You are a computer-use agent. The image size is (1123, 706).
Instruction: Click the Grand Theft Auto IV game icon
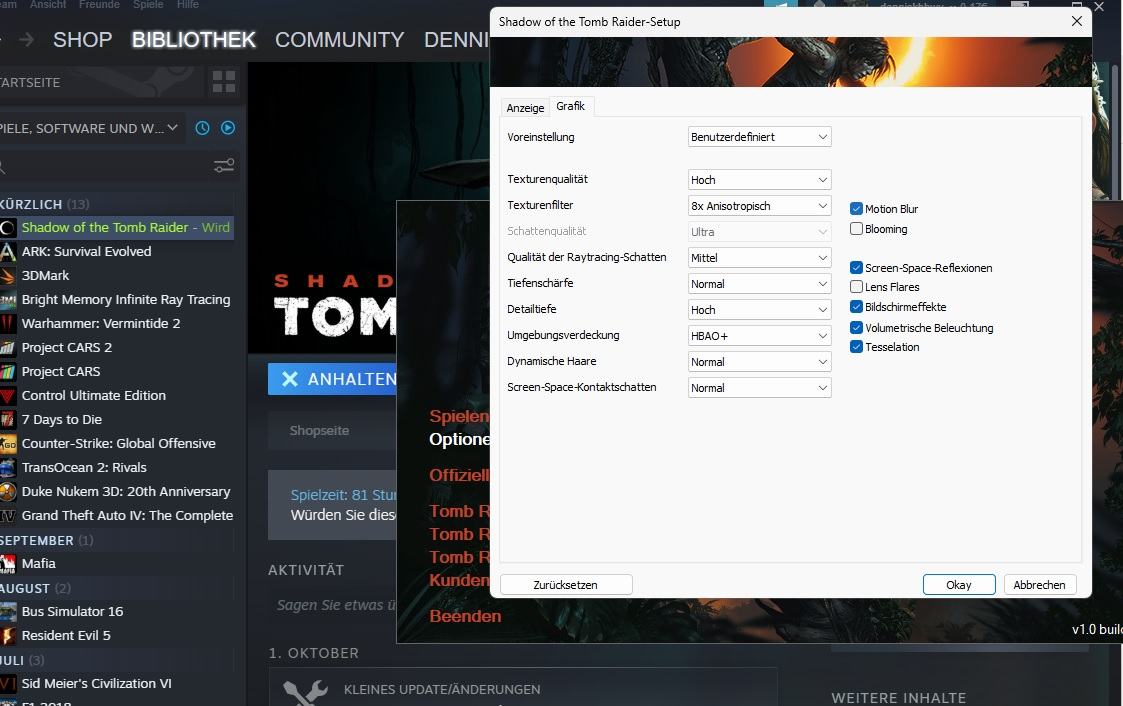(x=8, y=516)
